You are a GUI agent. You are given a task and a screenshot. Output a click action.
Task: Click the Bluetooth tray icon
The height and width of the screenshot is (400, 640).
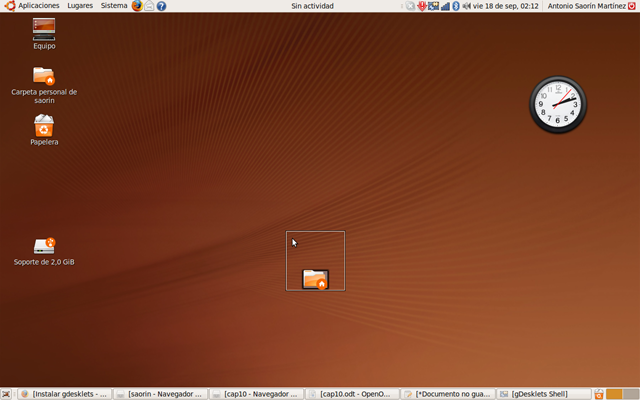point(455,6)
